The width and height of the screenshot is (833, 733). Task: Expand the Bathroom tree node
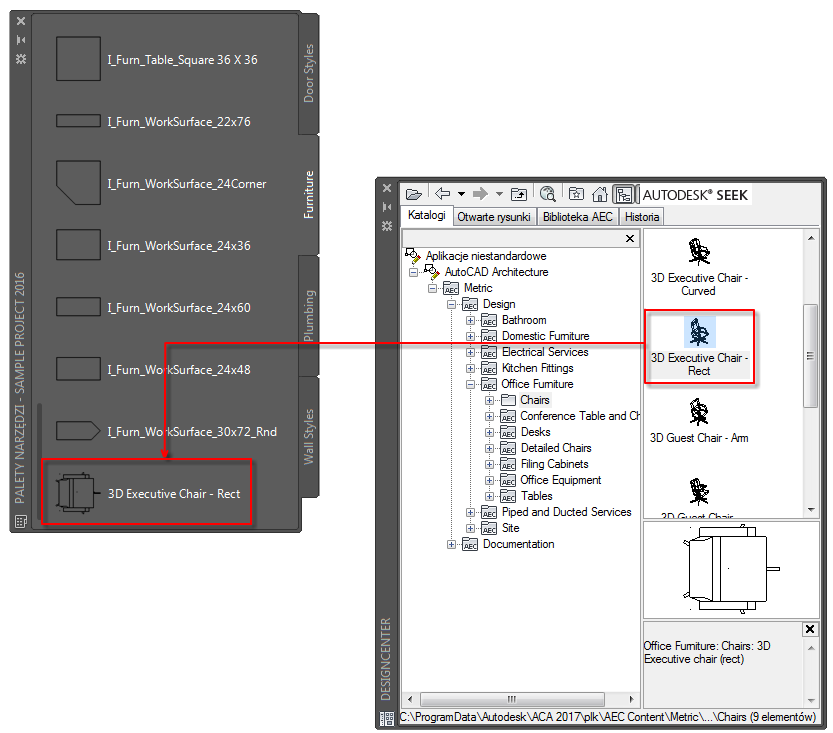[470, 320]
